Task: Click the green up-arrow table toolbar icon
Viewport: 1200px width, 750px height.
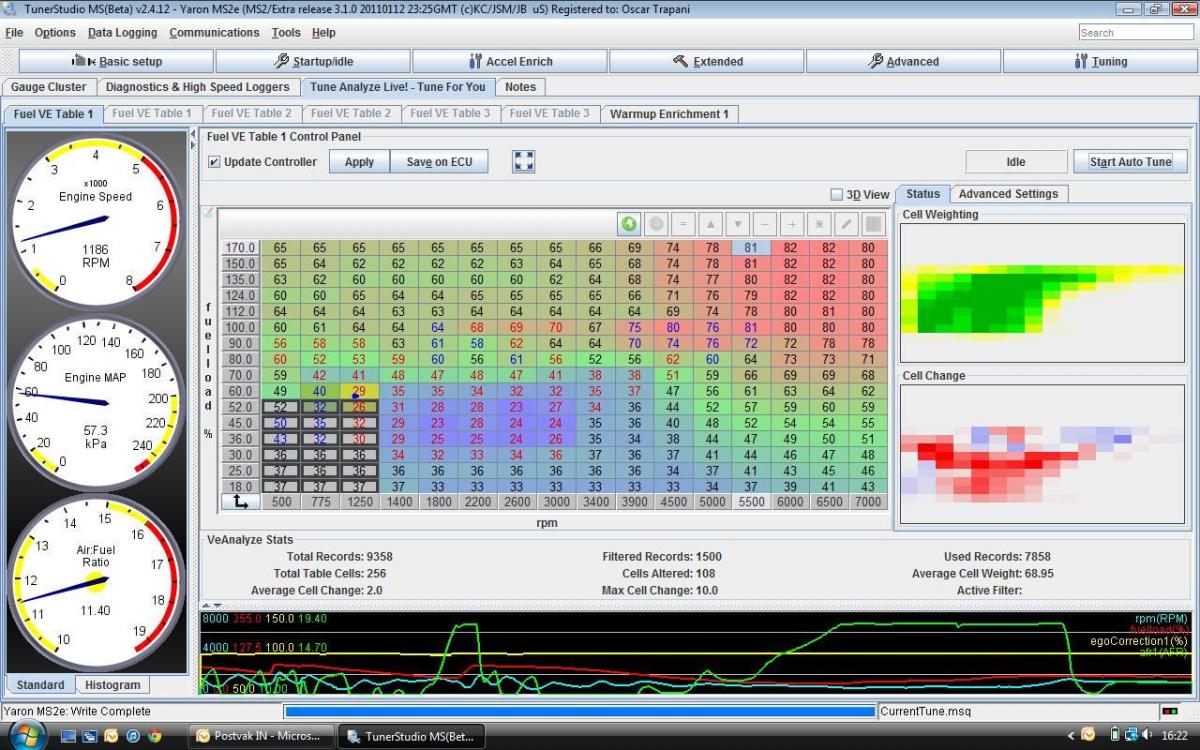Action: coord(629,224)
